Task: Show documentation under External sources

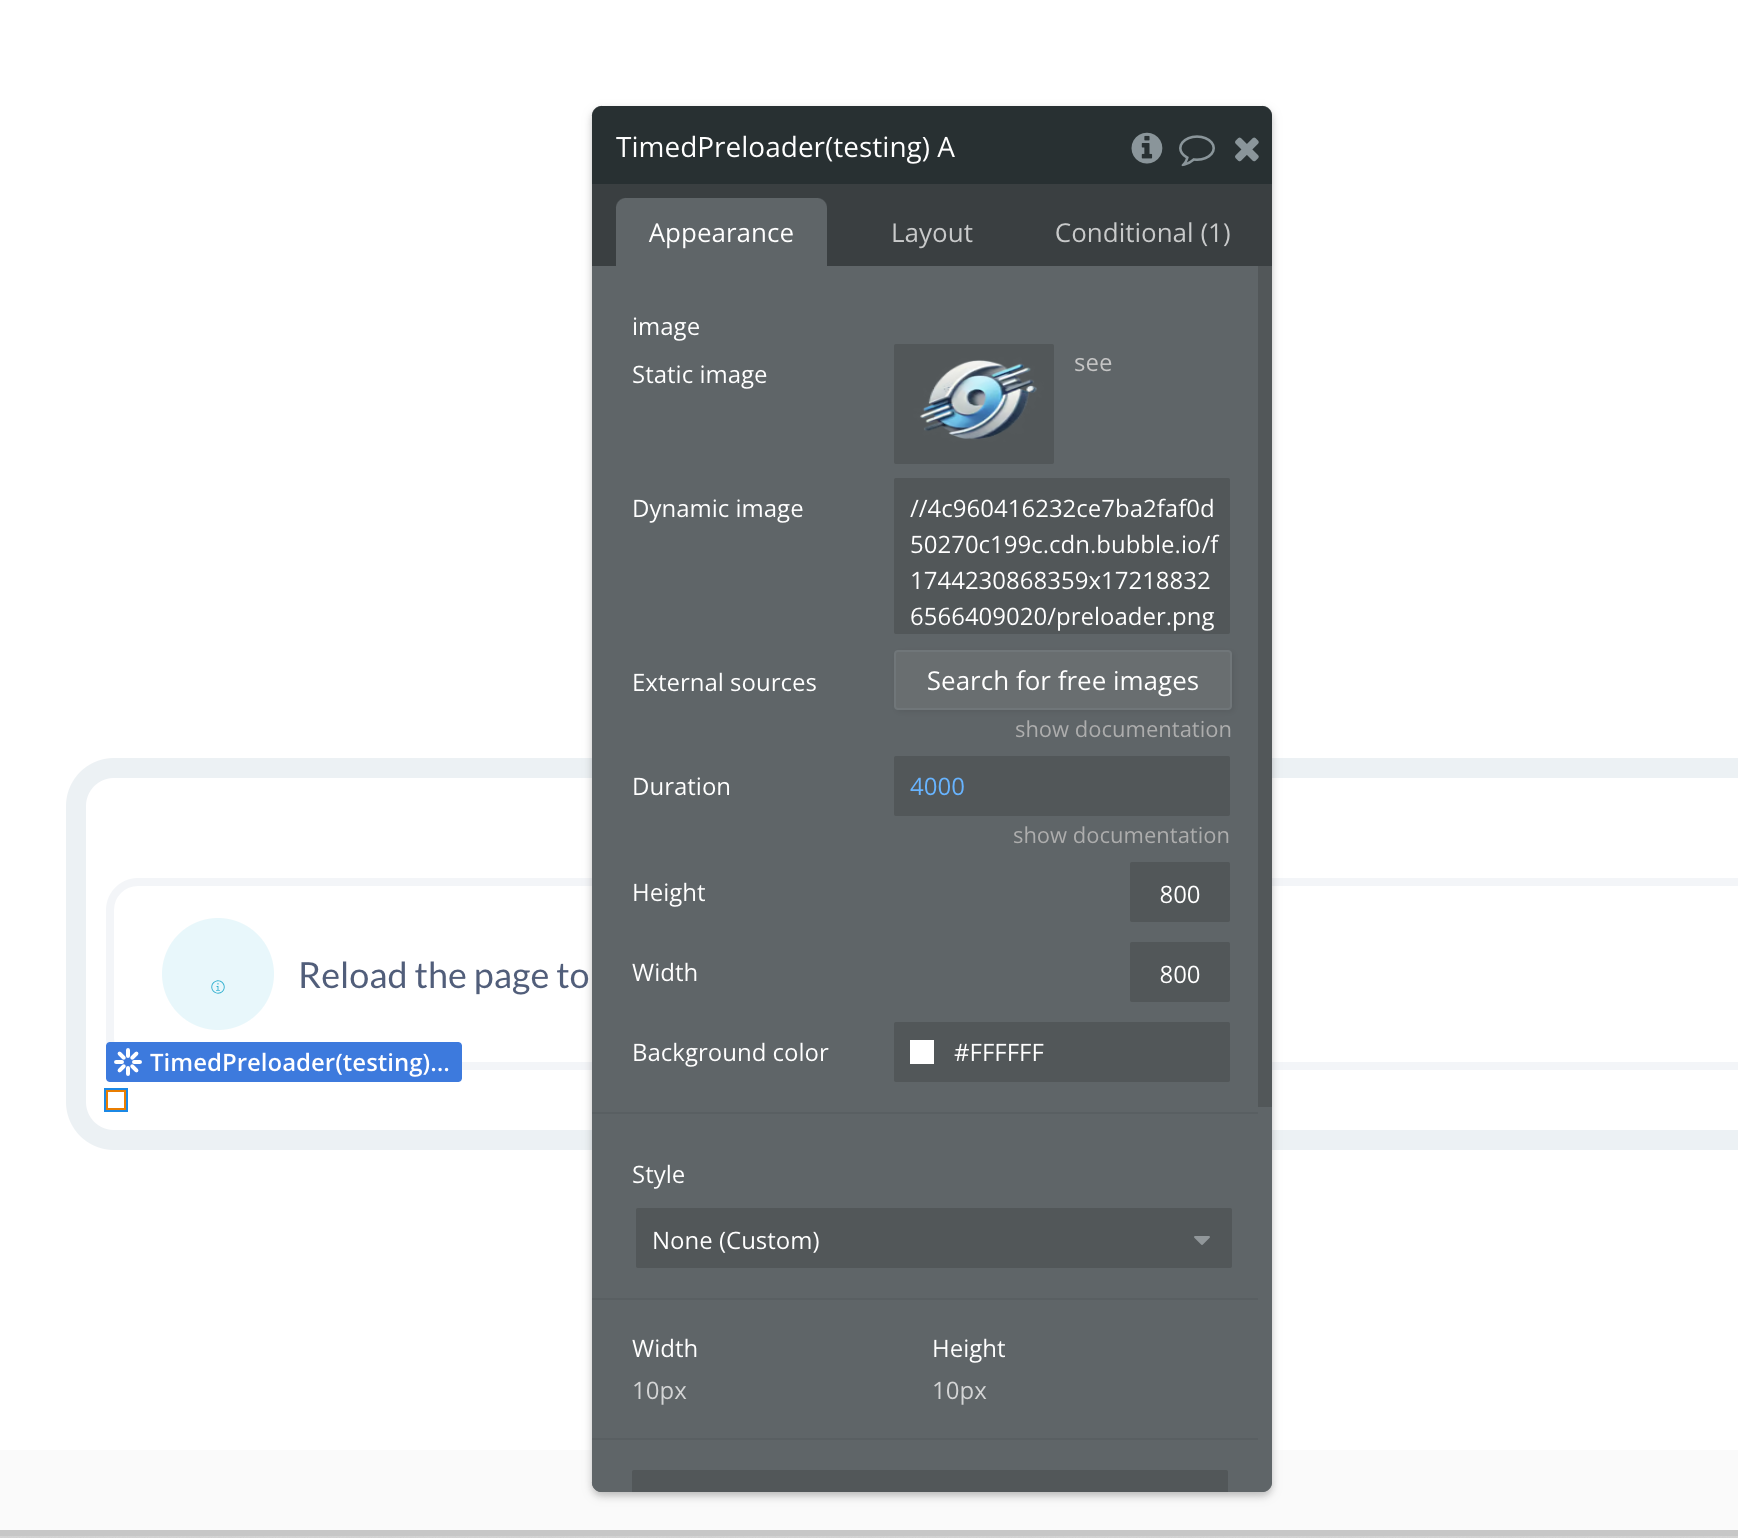Action: point(1122,730)
